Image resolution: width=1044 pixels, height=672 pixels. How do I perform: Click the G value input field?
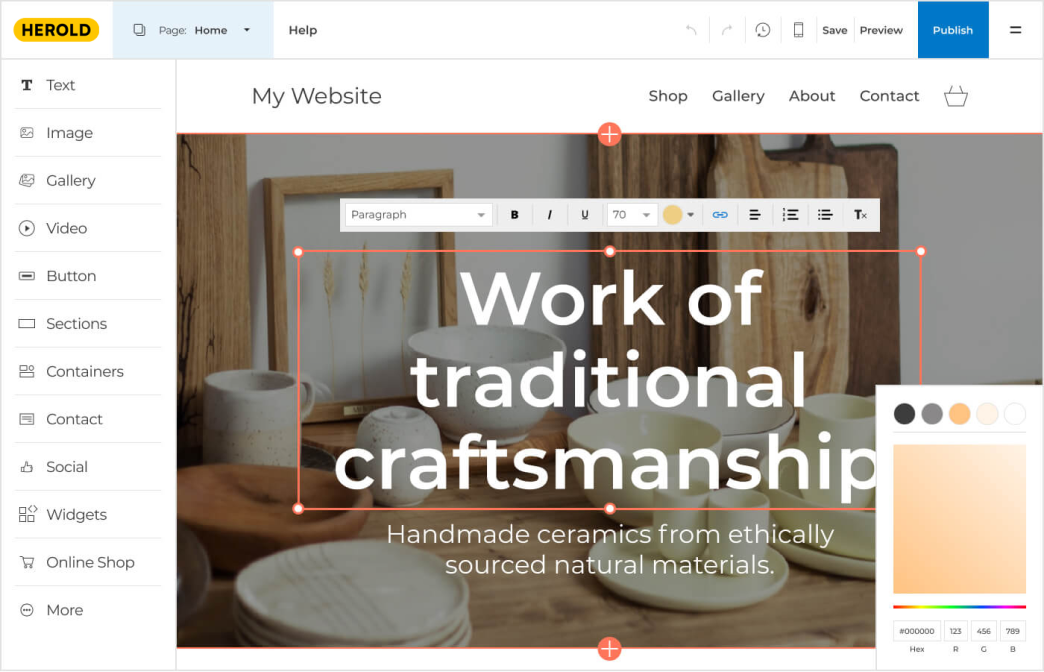click(x=983, y=631)
